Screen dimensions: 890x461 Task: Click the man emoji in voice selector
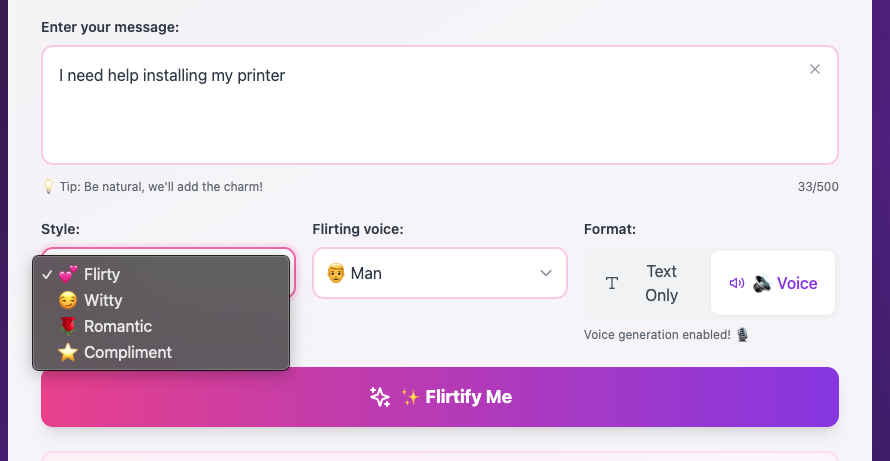[336, 273]
